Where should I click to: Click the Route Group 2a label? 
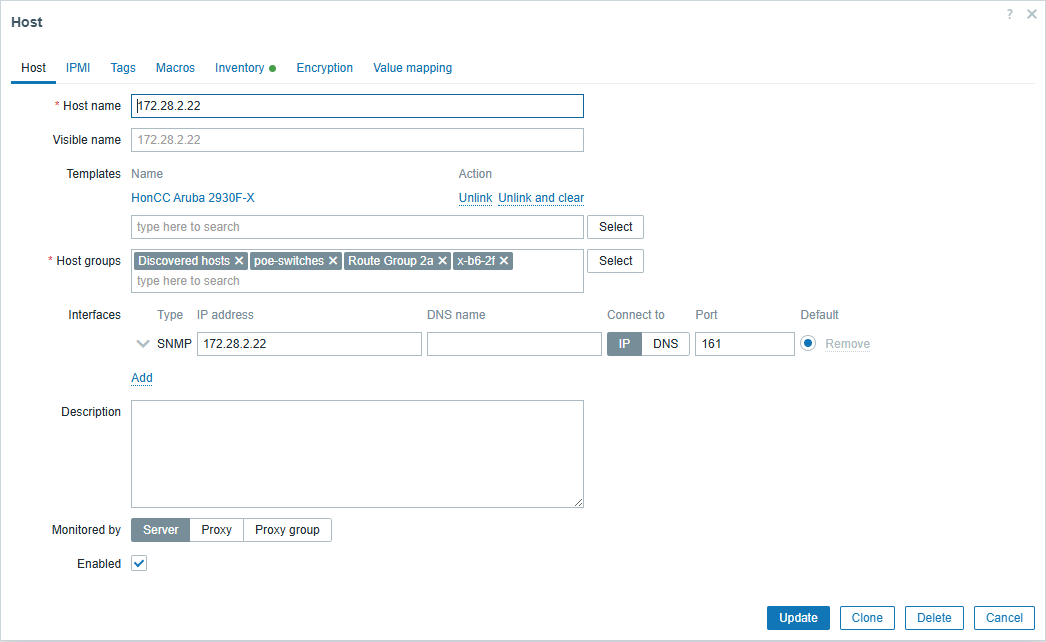(x=391, y=261)
